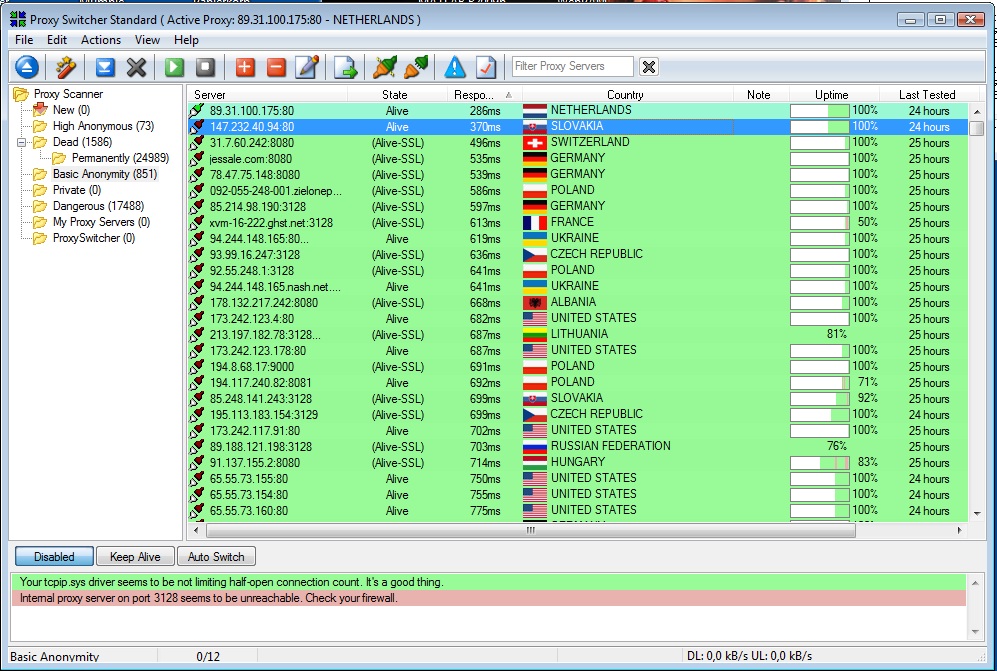Viewport: 997px width, 671px height.
Task: Toggle the Disabled mode button
Action: (54, 557)
